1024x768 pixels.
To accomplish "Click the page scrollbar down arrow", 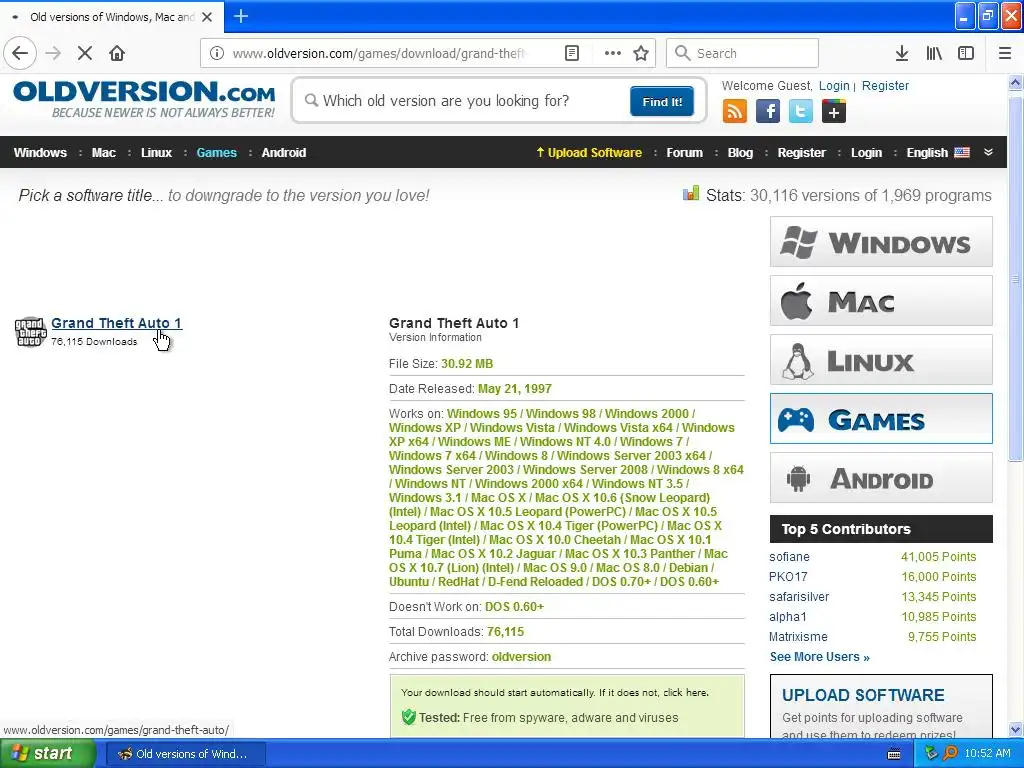I will coord(1015,729).
